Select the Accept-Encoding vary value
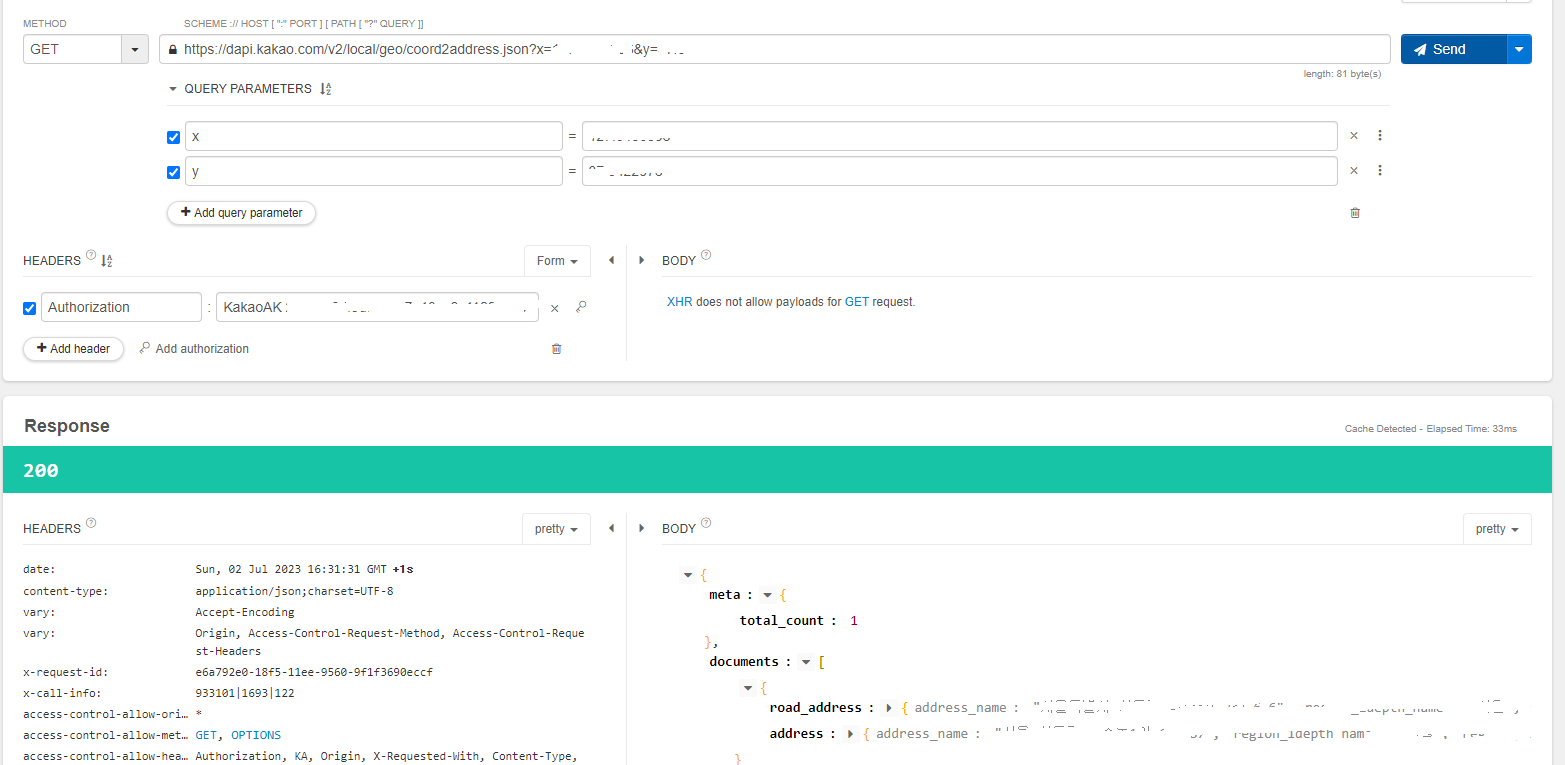Viewport: 1565px width, 765px height. point(245,612)
